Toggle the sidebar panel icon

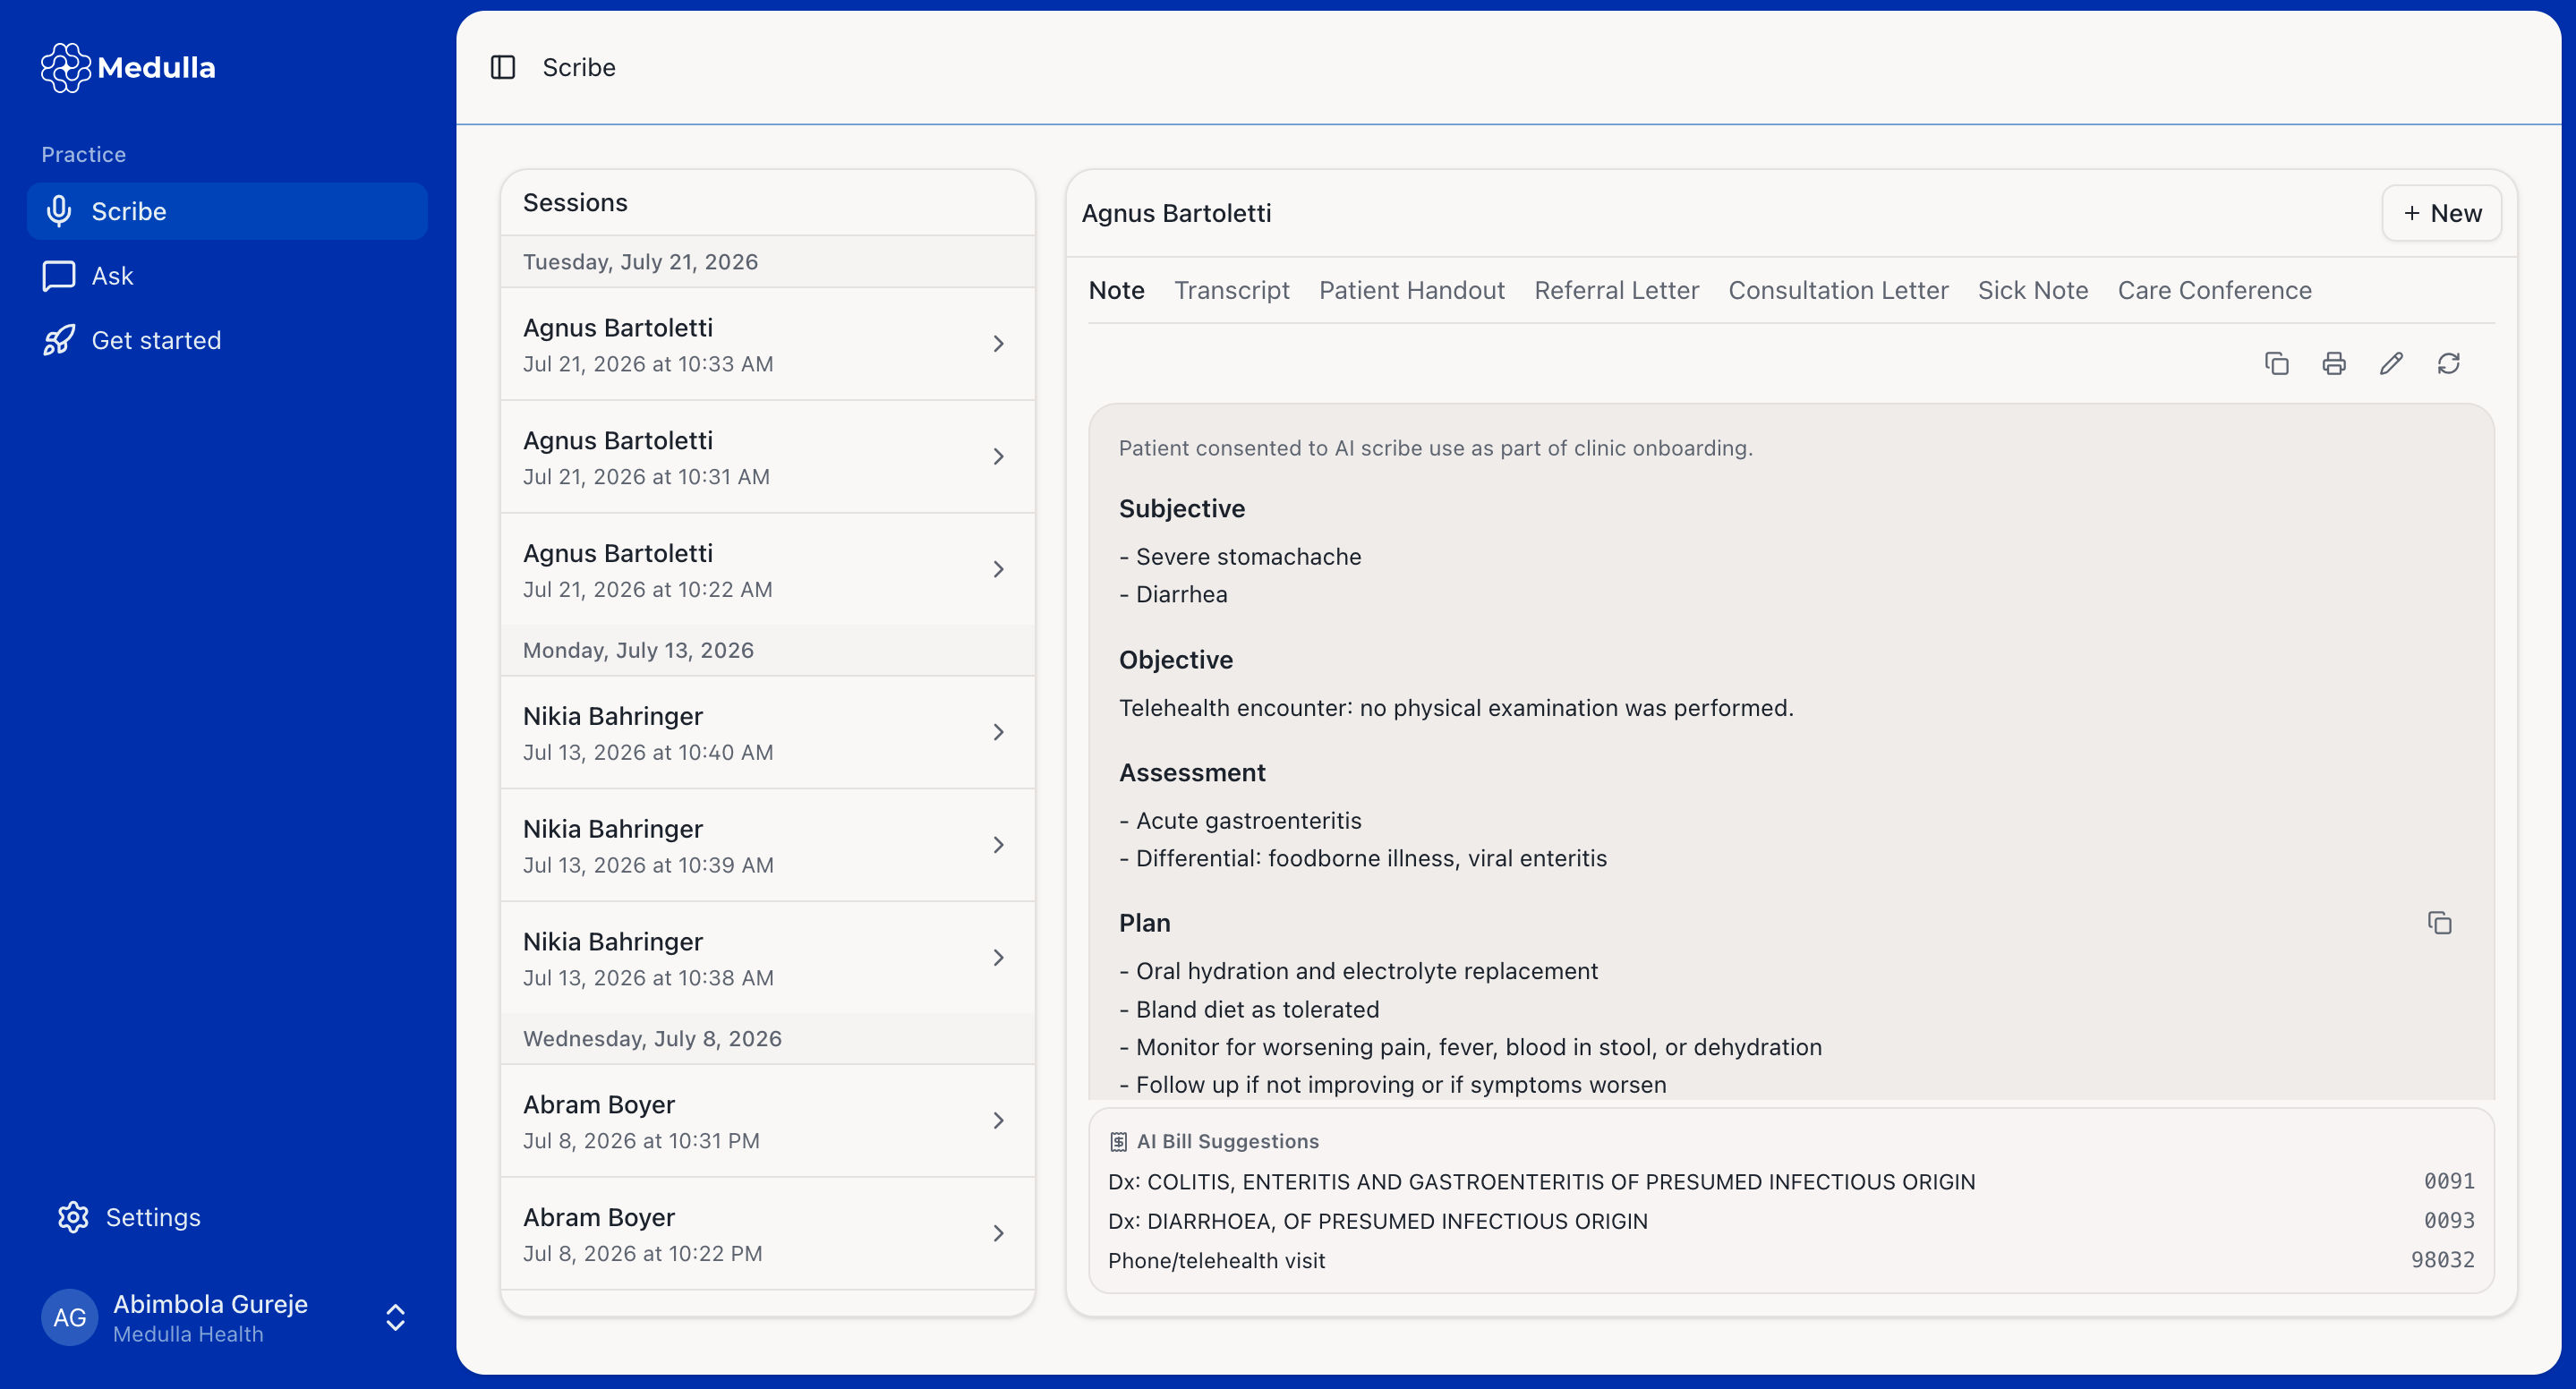tap(503, 67)
